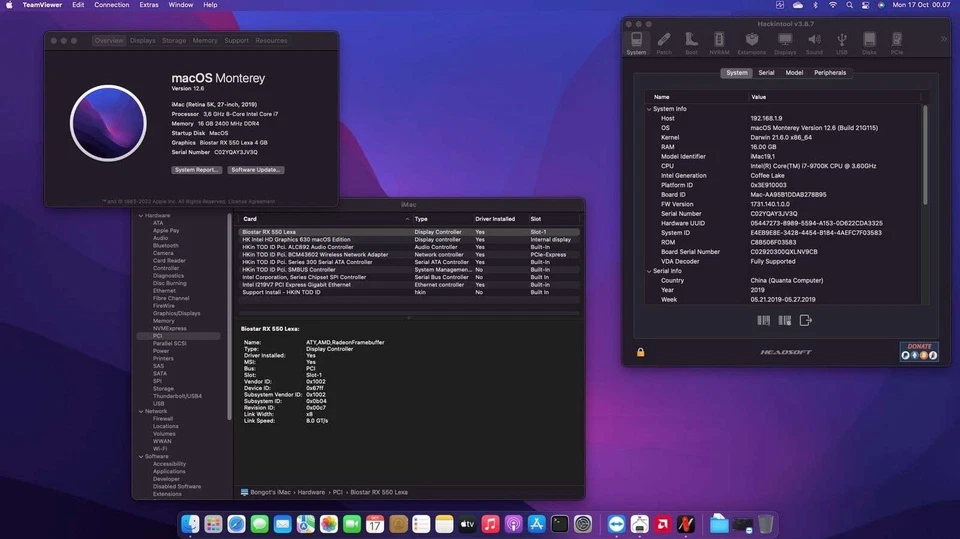
Task: Open Photos app in the Dock
Action: click(329, 524)
